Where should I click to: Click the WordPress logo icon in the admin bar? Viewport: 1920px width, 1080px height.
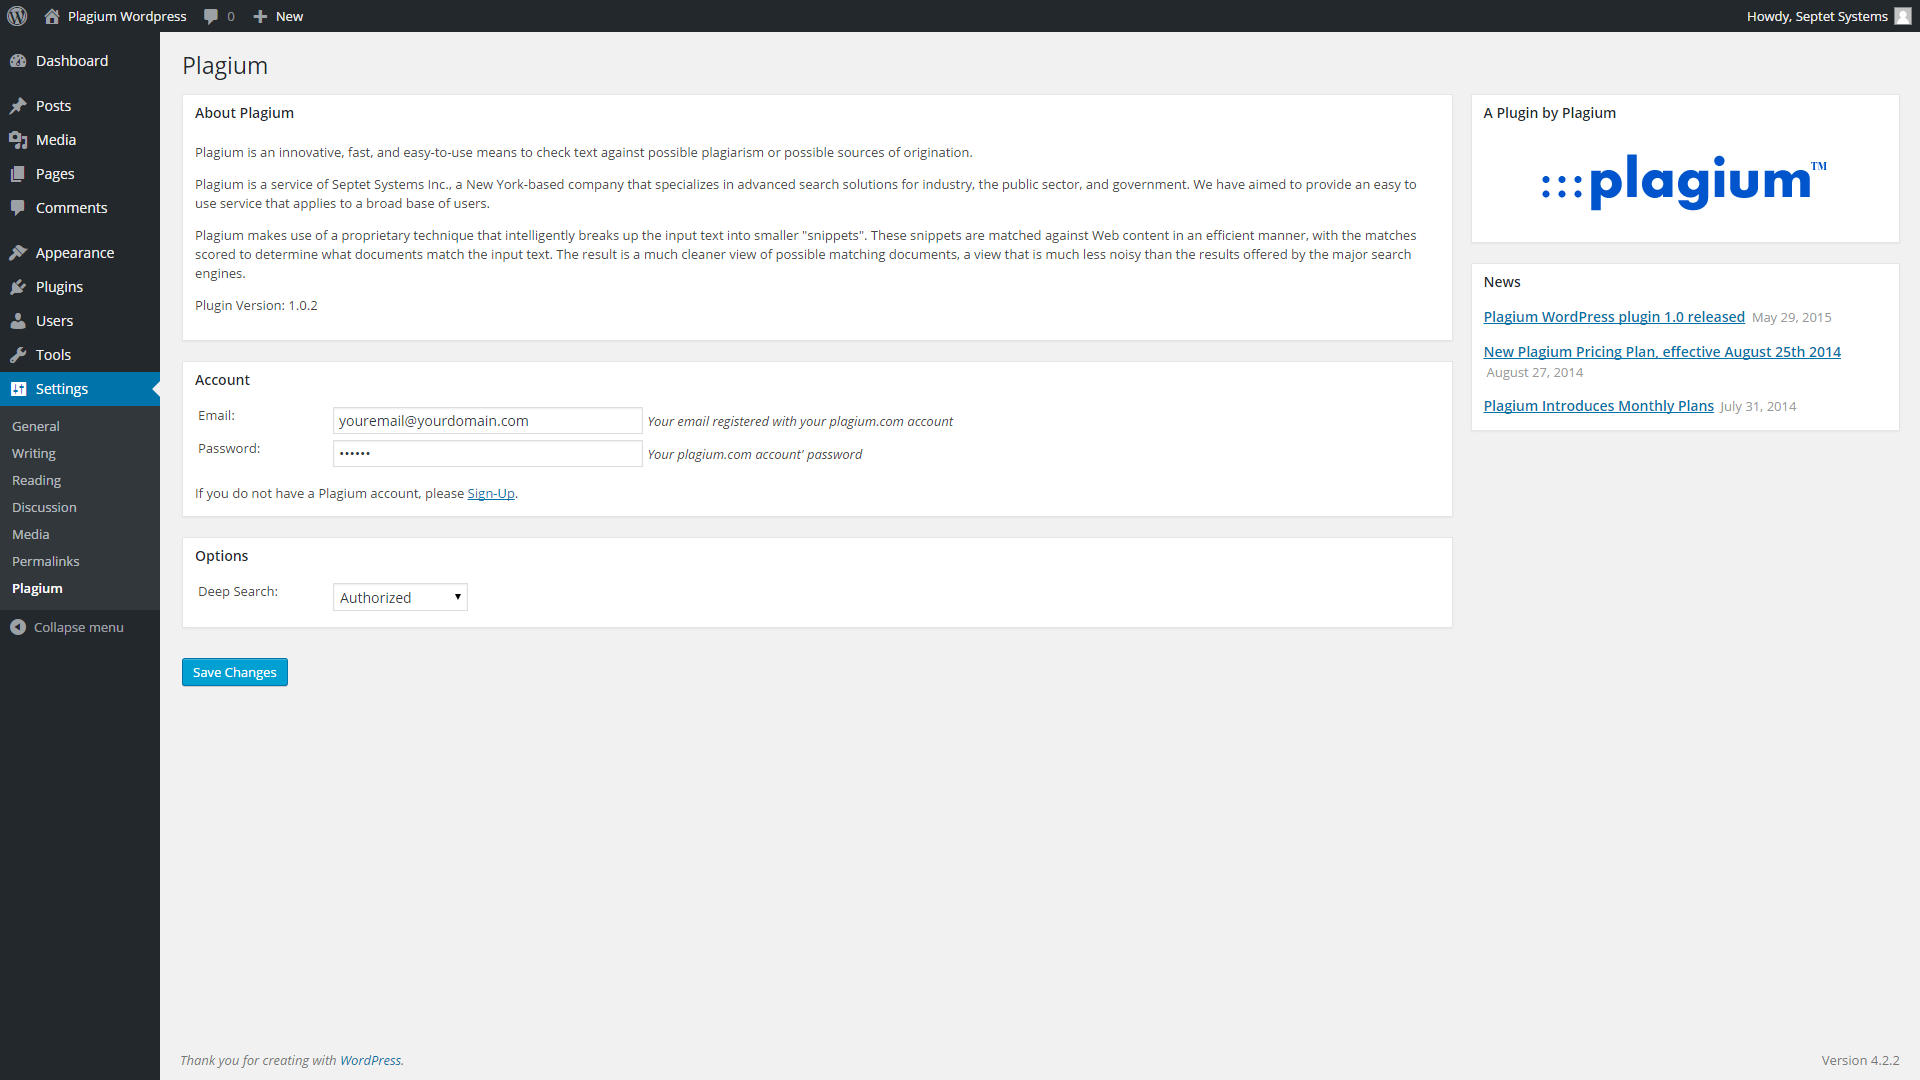17,16
